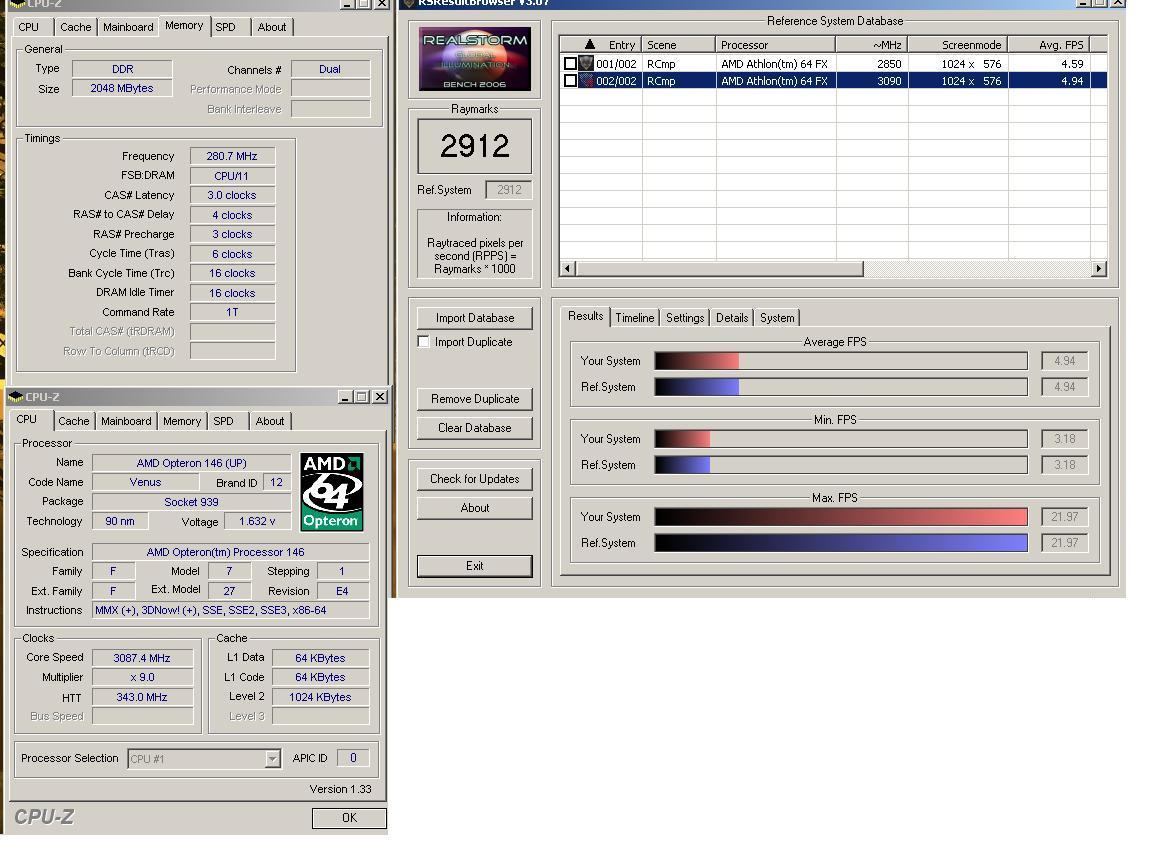
Task: Switch to Mainboard tab in upper CPU-Z window
Action: [128, 27]
